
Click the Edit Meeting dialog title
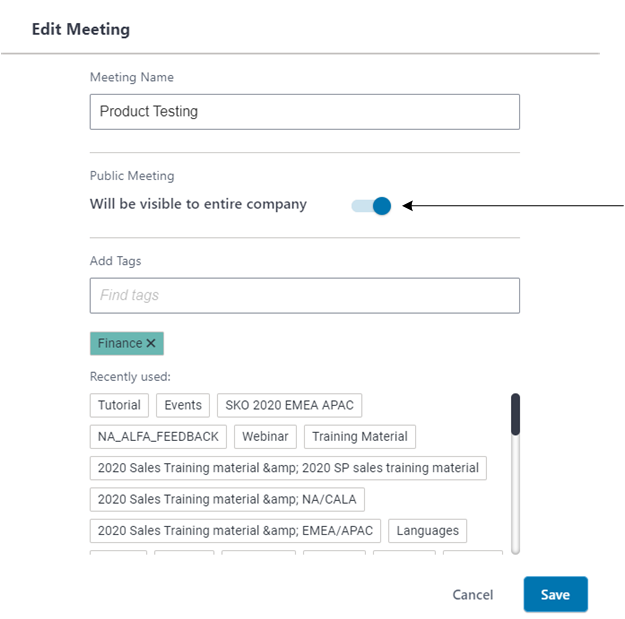pyautogui.click(x=81, y=29)
